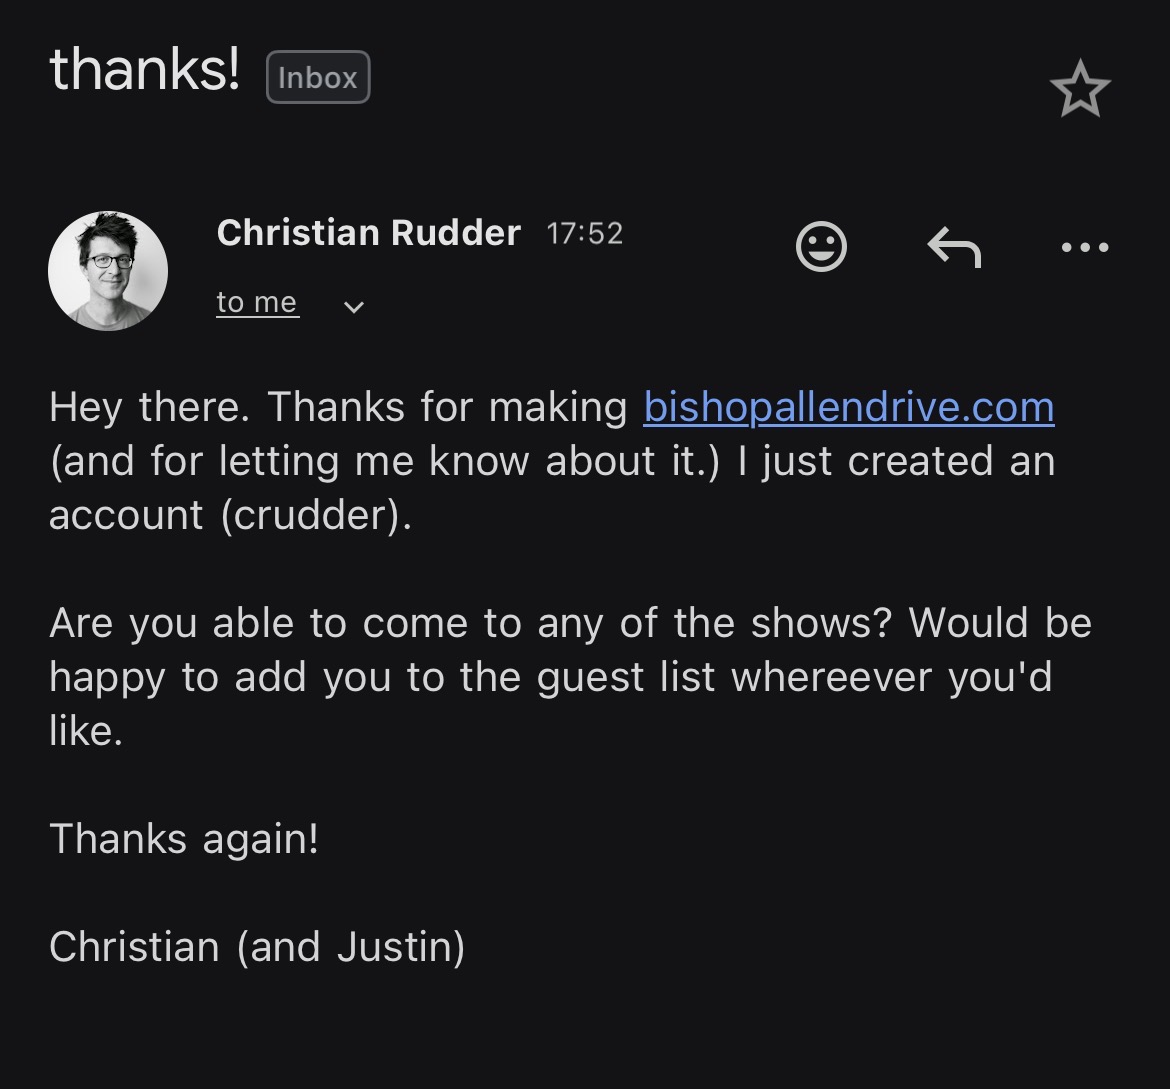Reply to Christian Rudder's email
Screen dimensions: 1170x1089
click(954, 247)
